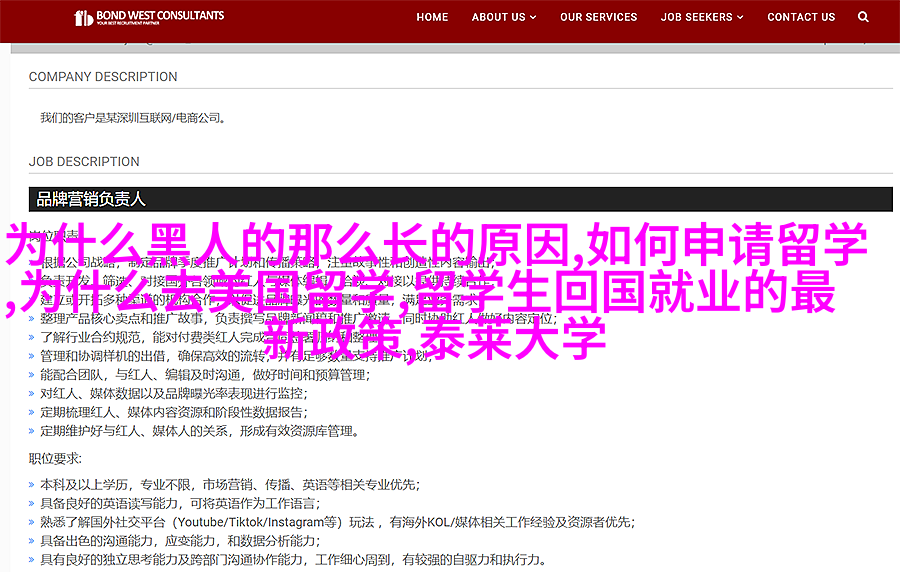Select the black 品牌营销负责人 job title bar
Viewport: 900px width, 572px height.
coord(460,199)
